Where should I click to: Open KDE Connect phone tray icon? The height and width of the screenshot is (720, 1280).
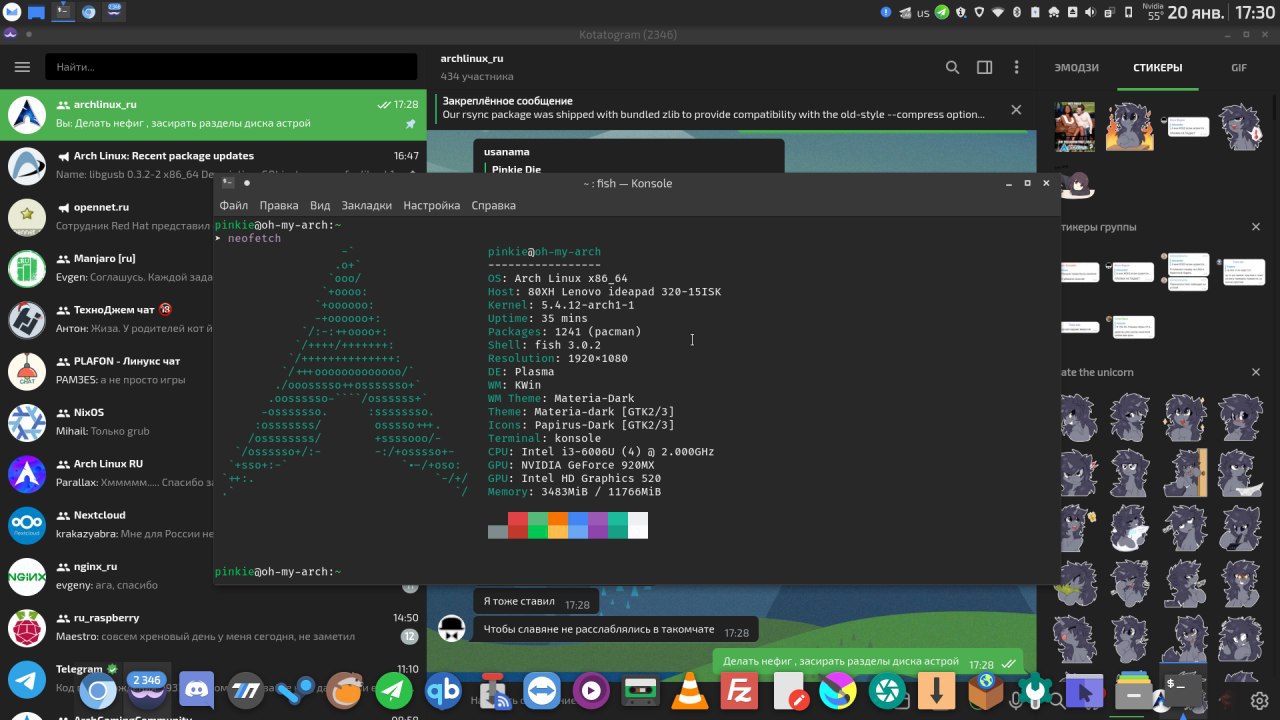1128,12
